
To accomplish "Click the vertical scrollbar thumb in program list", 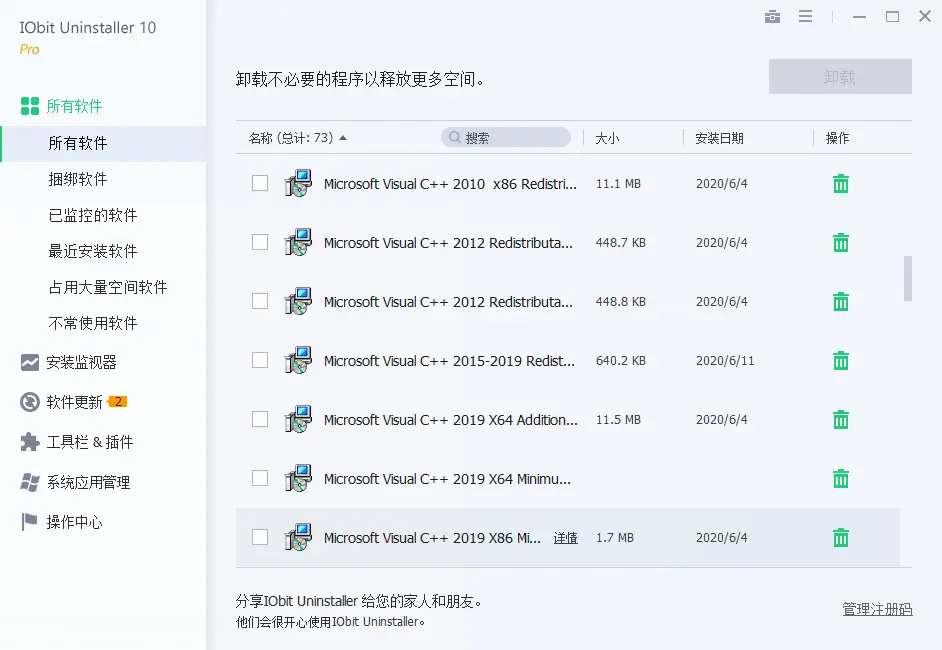I will [x=908, y=278].
